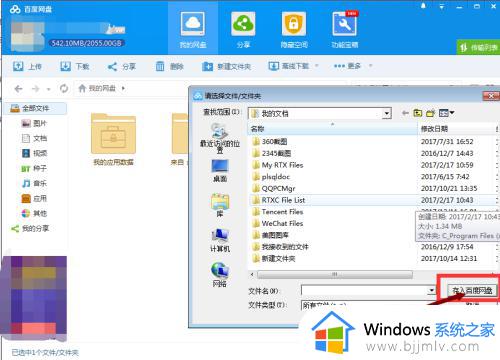Expand the breadcrumb arrow after 我的网盘
The width and height of the screenshot is (500, 360).
(x=123, y=88)
